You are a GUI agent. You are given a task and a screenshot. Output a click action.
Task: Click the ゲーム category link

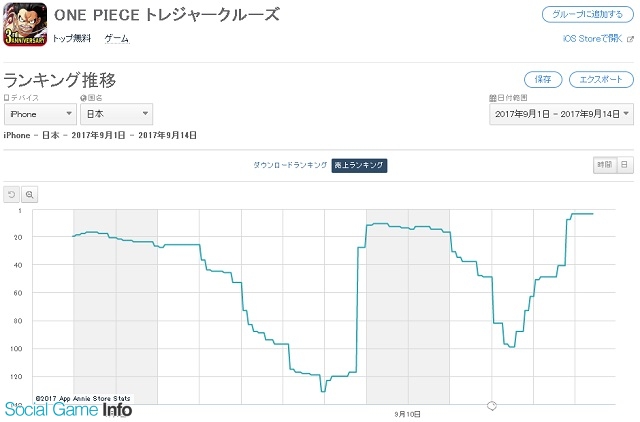pyautogui.click(x=117, y=39)
